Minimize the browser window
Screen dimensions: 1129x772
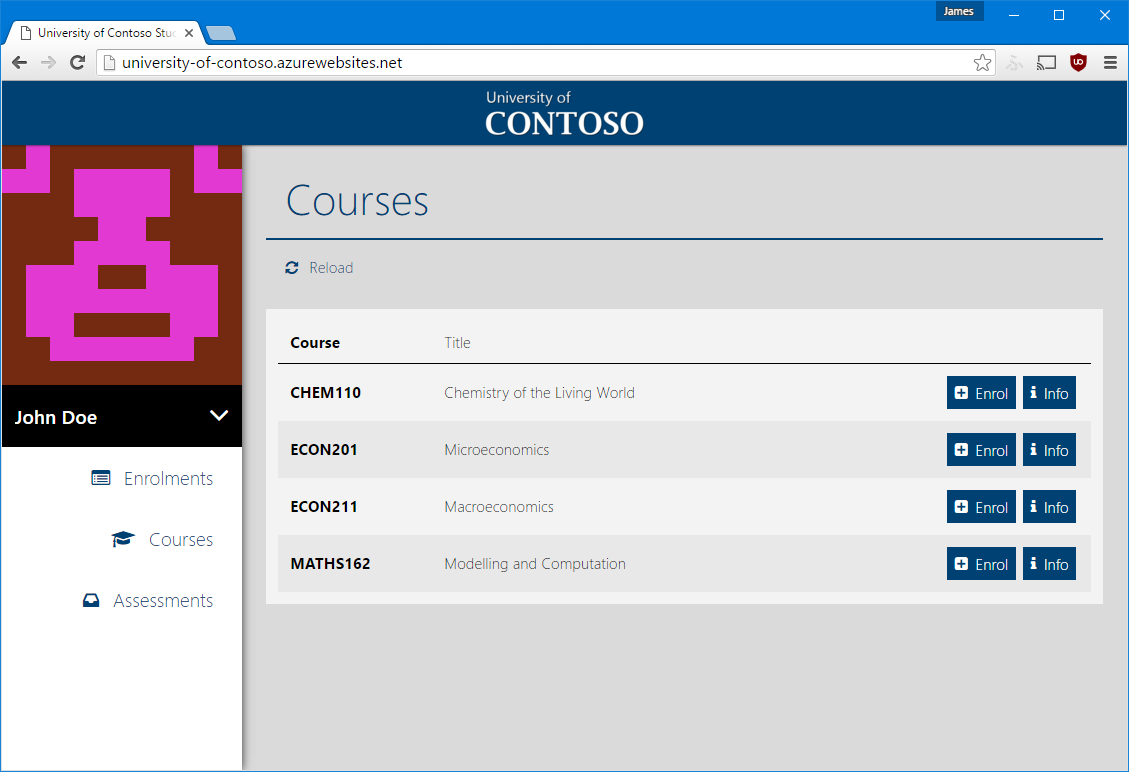pyautogui.click(x=1014, y=15)
